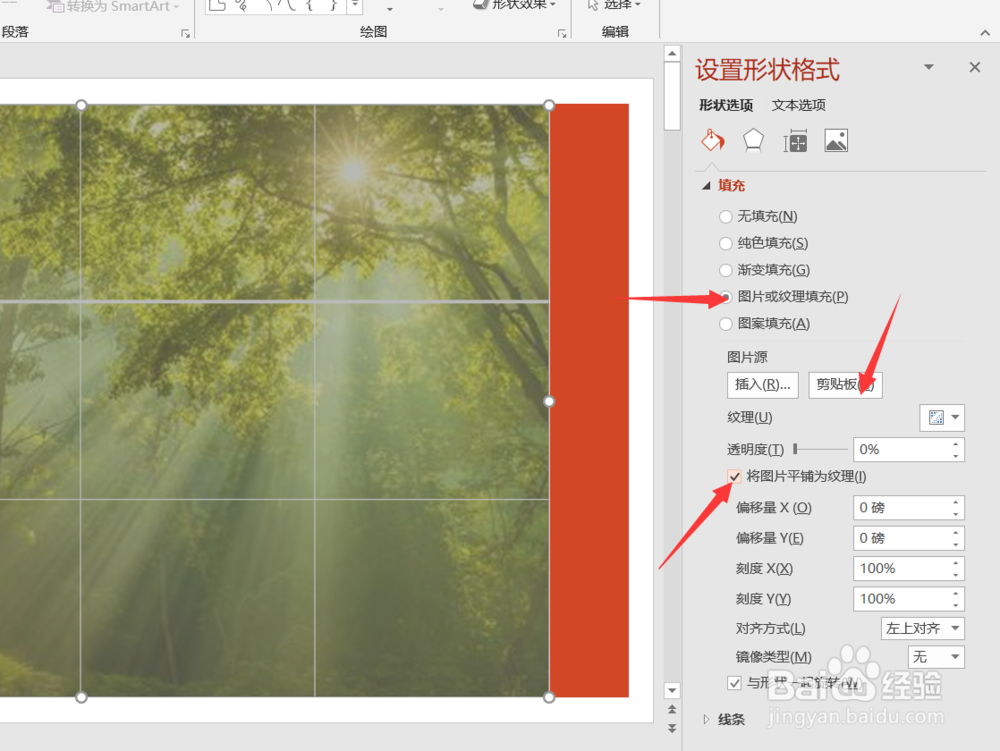The image size is (1000, 751).
Task: Increase 透明度 with the up spinner
Action: (x=955, y=444)
